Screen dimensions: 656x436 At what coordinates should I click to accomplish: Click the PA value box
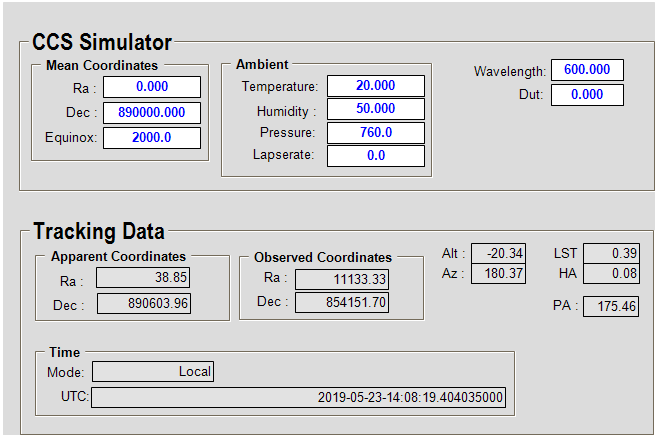tap(611, 306)
